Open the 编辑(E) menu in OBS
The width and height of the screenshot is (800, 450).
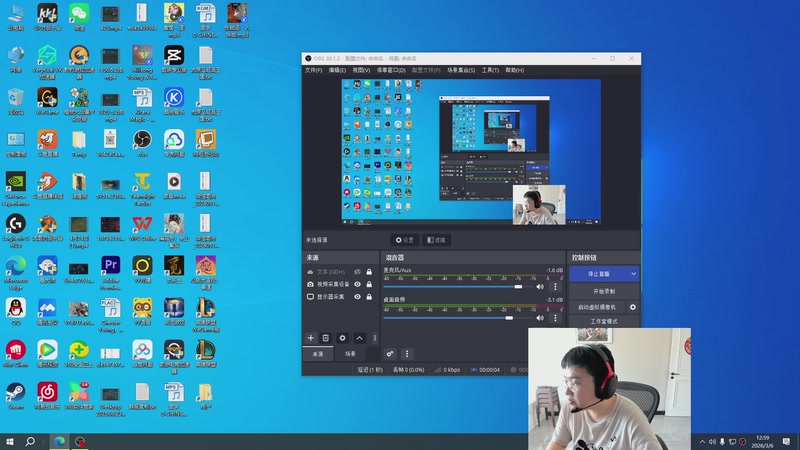(337, 70)
